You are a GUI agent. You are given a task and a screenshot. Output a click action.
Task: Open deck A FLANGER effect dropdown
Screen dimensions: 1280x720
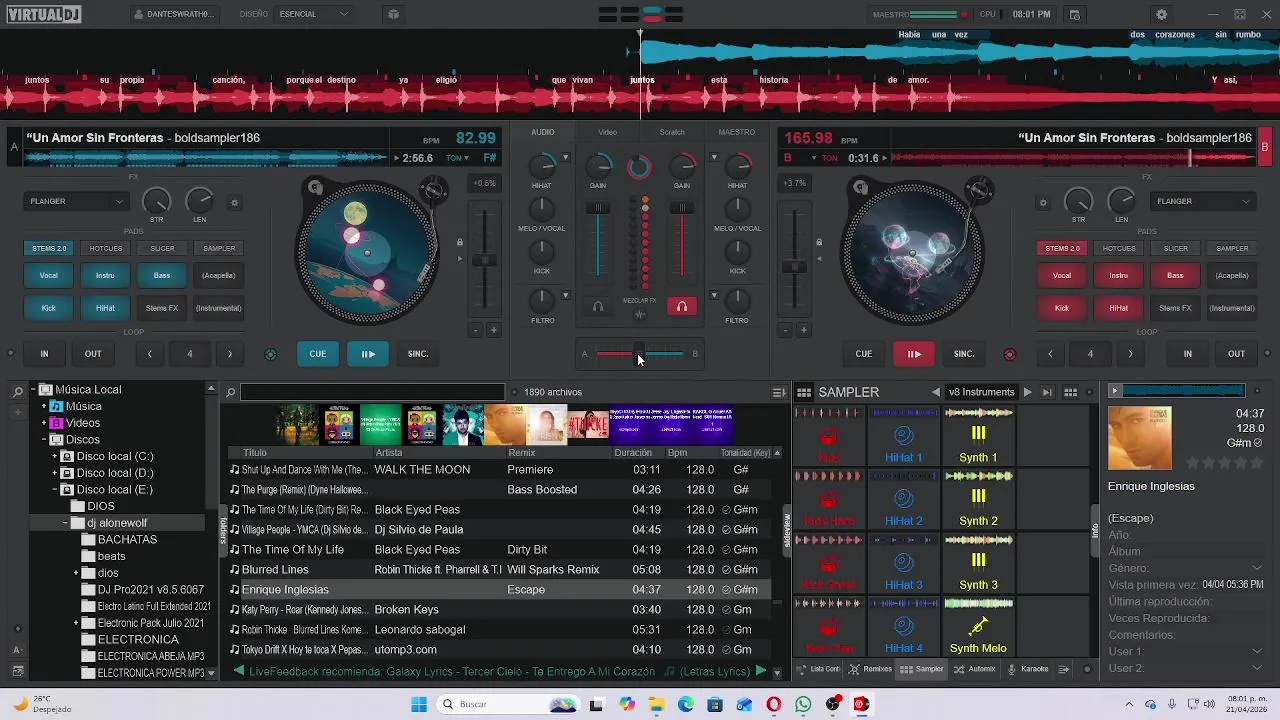click(x=77, y=201)
